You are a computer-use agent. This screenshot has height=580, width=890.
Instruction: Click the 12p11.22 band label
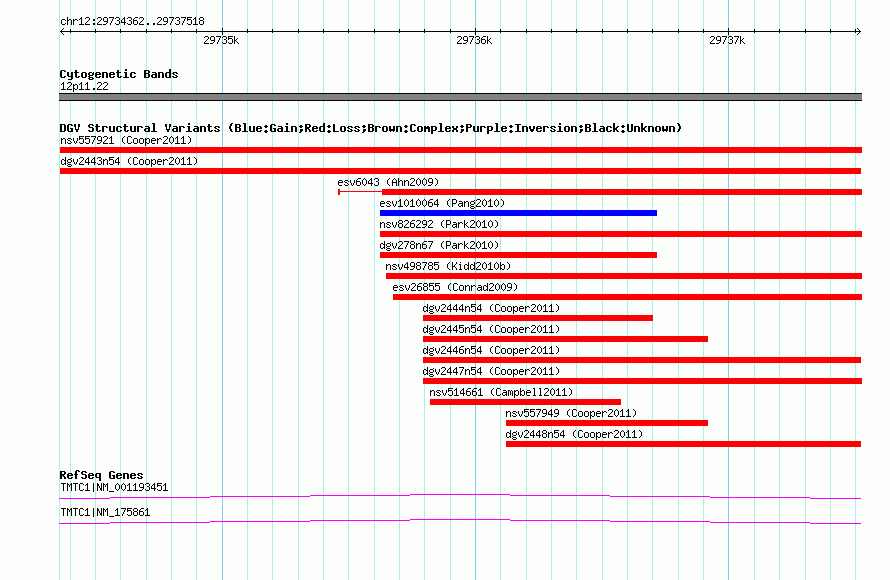click(x=84, y=86)
